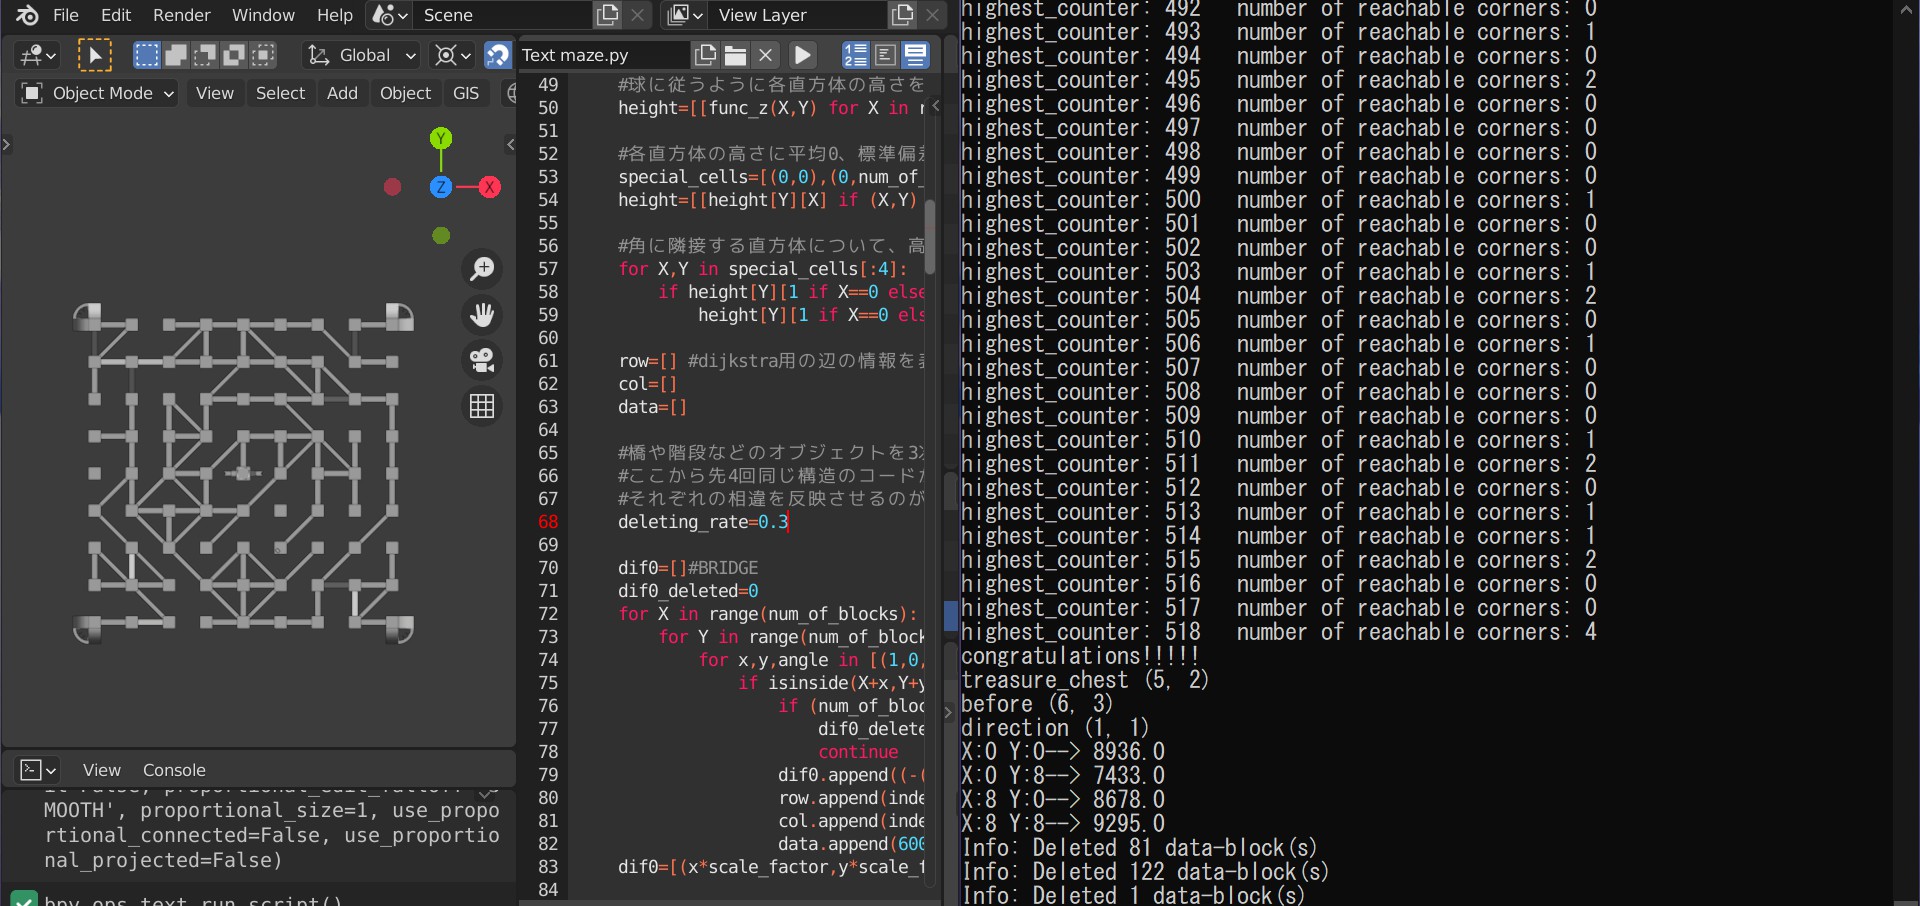The image size is (1920, 906).
Task: Click the text editor vertical scrollbar
Action: tap(930, 236)
